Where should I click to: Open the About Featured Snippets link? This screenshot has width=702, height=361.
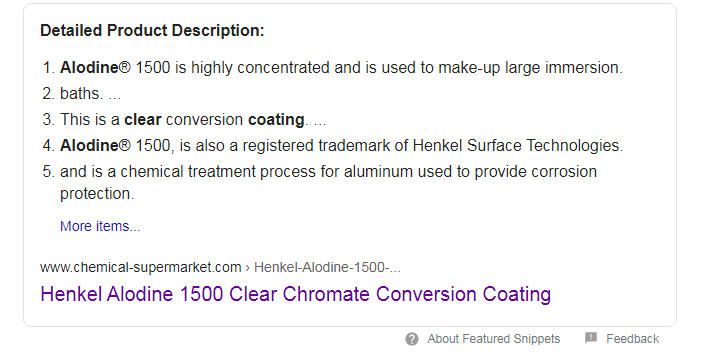(493, 339)
